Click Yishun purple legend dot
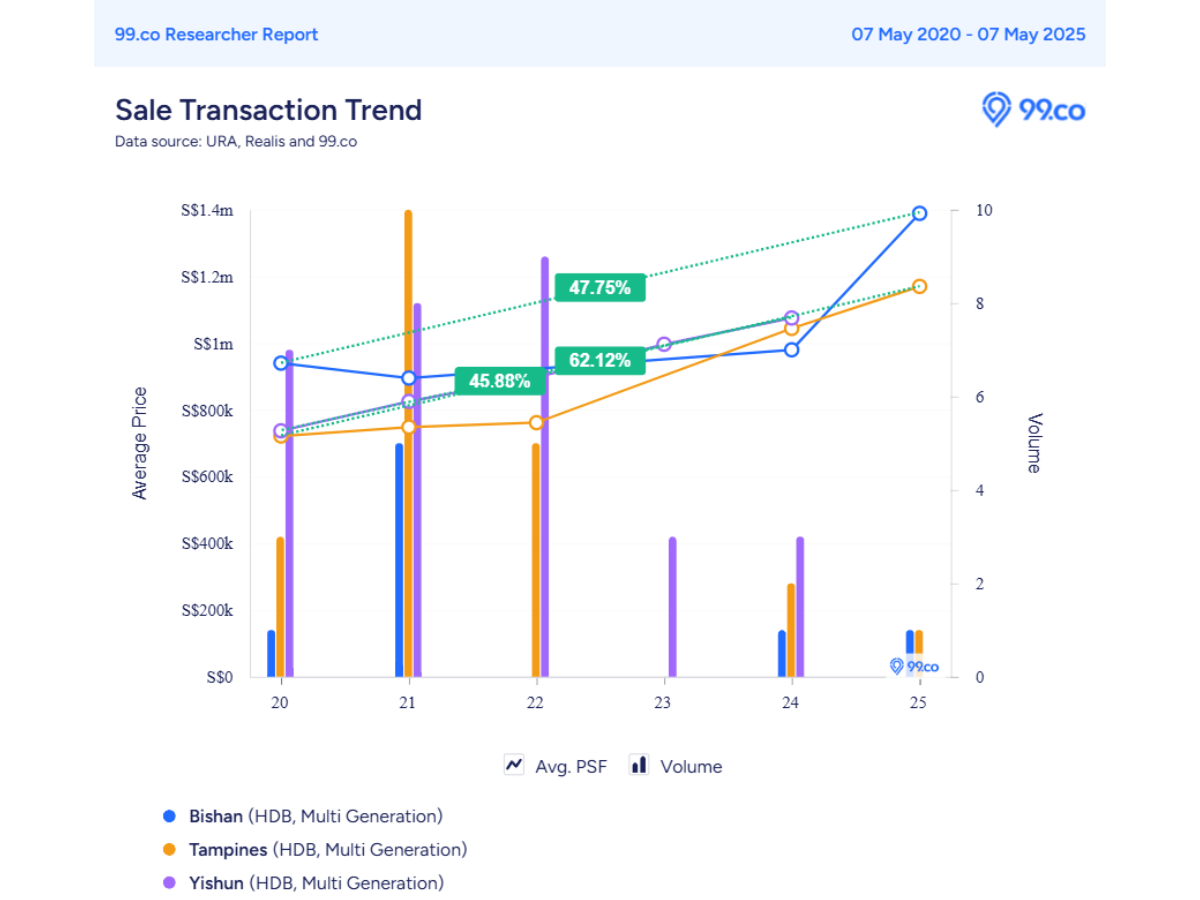 pos(169,883)
